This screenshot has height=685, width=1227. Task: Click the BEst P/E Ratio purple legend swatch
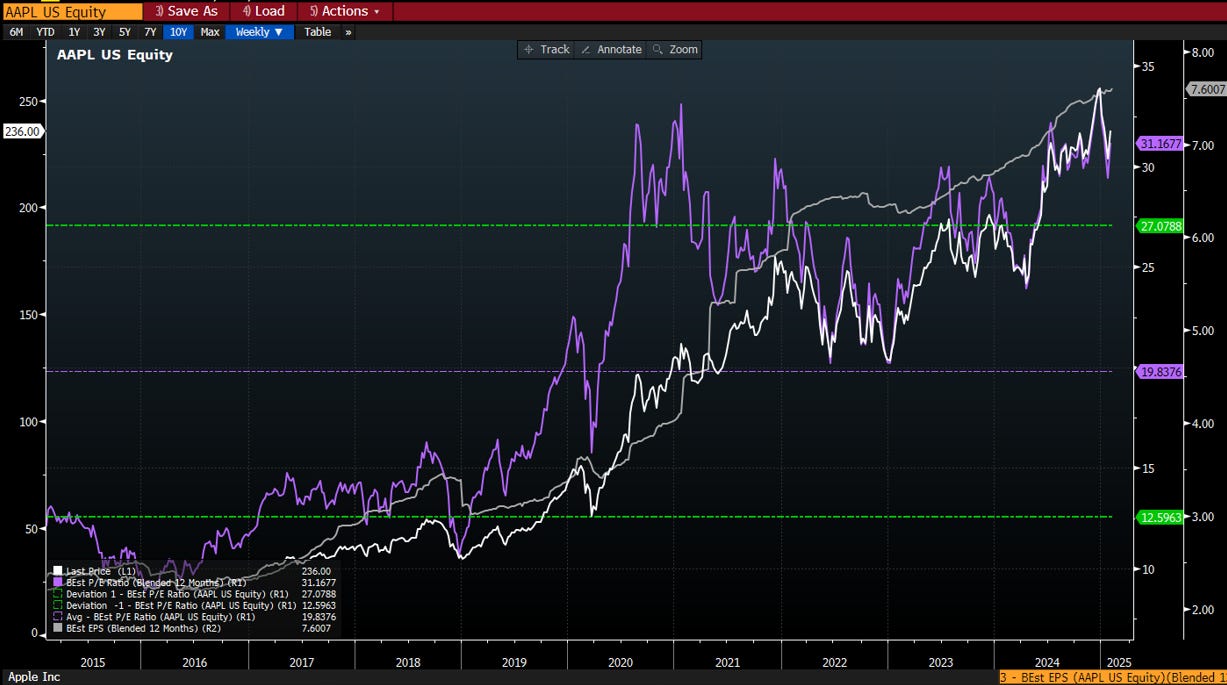tap(58, 582)
